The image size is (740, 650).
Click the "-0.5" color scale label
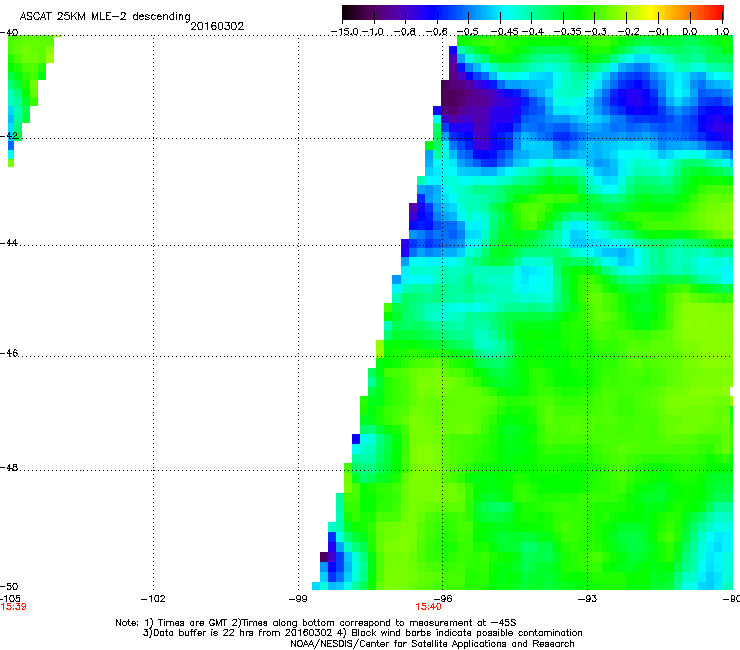click(468, 32)
